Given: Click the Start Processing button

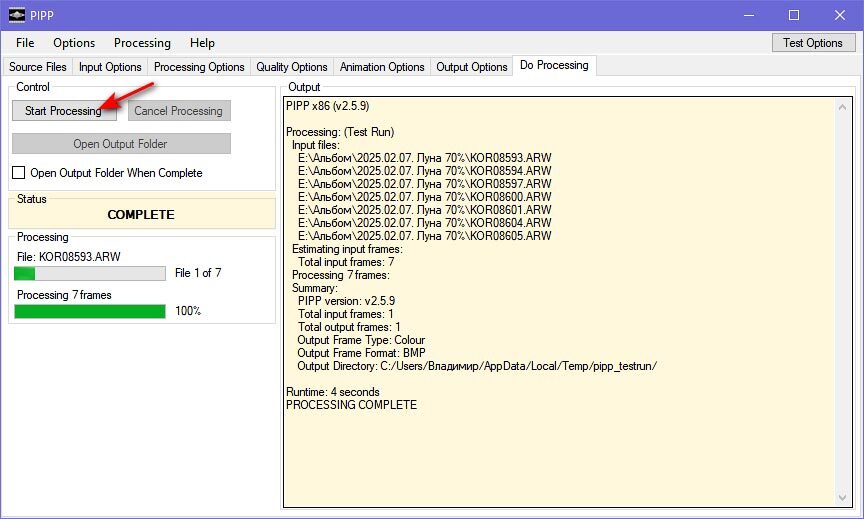Looking at the screenshot, I should (x=64, y=111).
